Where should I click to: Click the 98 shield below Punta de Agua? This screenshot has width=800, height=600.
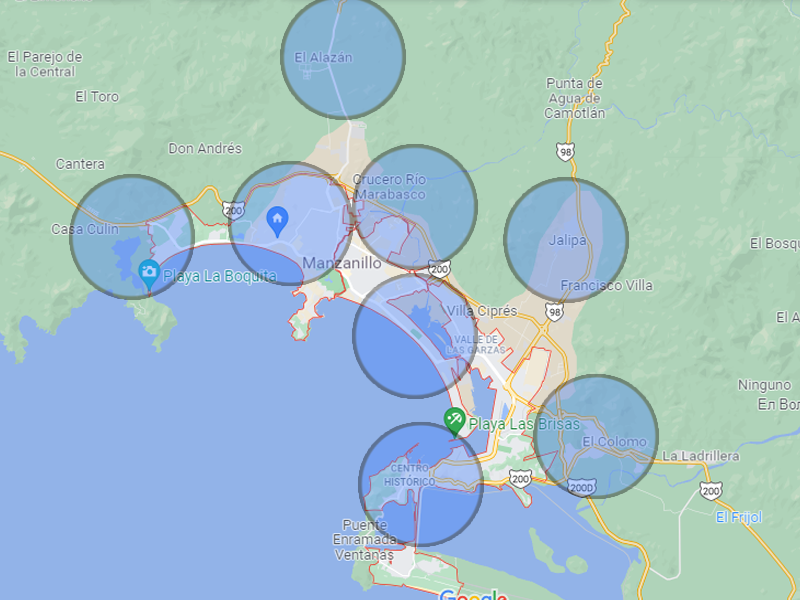coord(565,152)
